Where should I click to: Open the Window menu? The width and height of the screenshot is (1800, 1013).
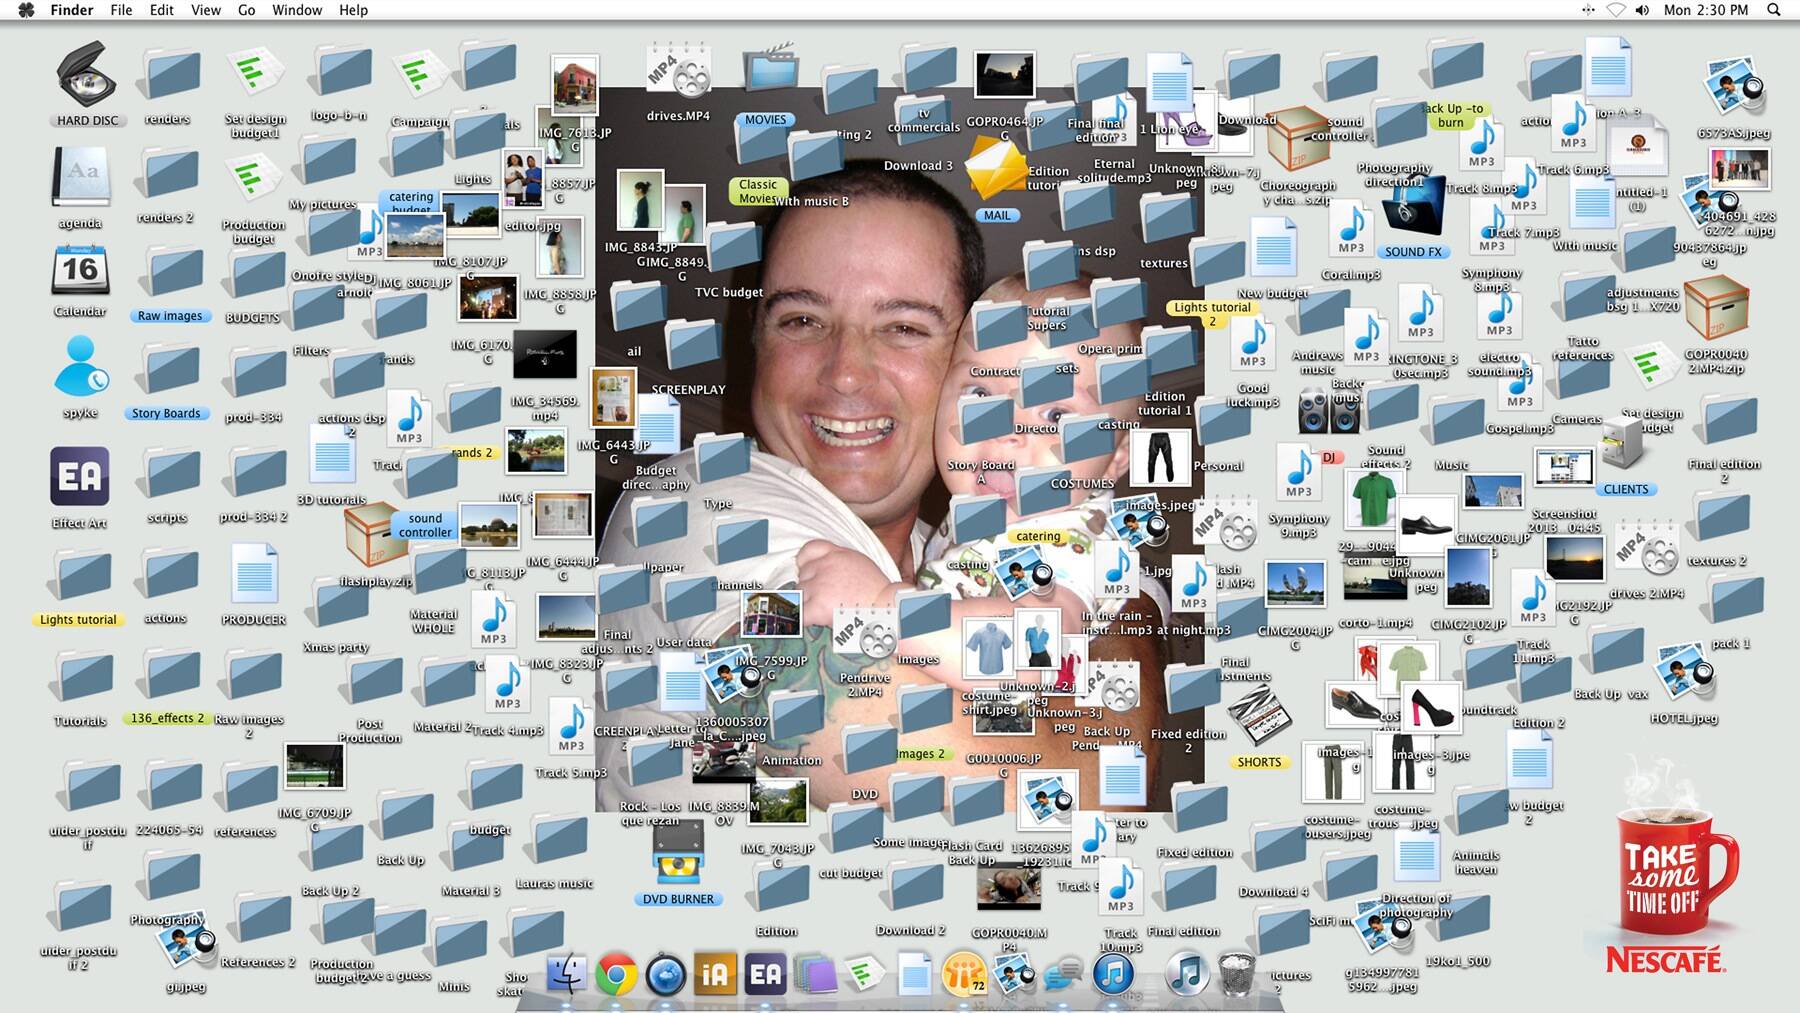click(x=297, y=10)
